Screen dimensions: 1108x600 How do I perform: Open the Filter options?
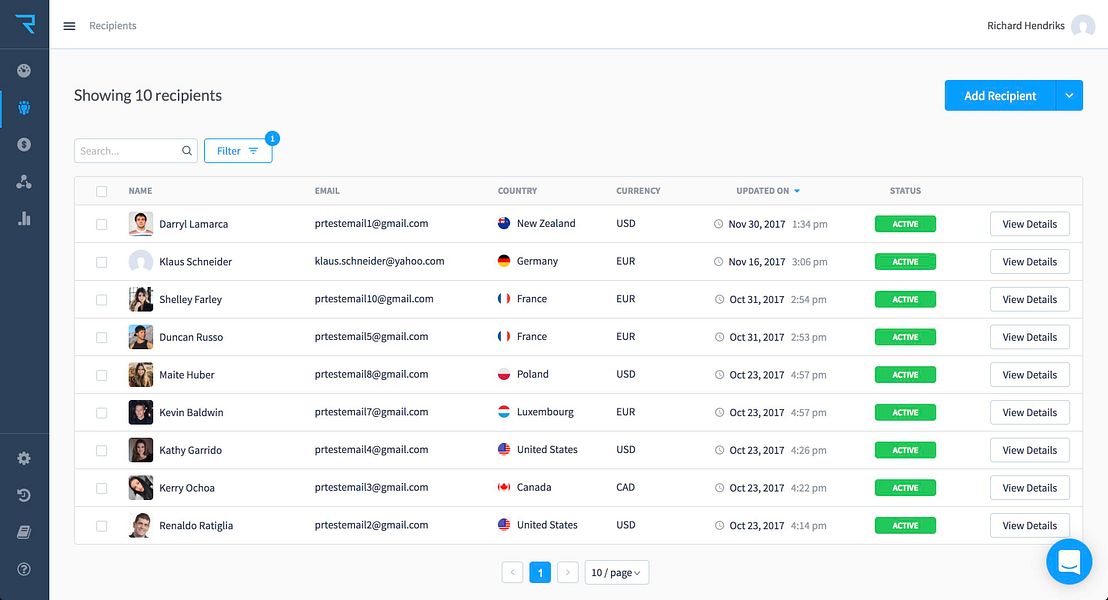238,151
